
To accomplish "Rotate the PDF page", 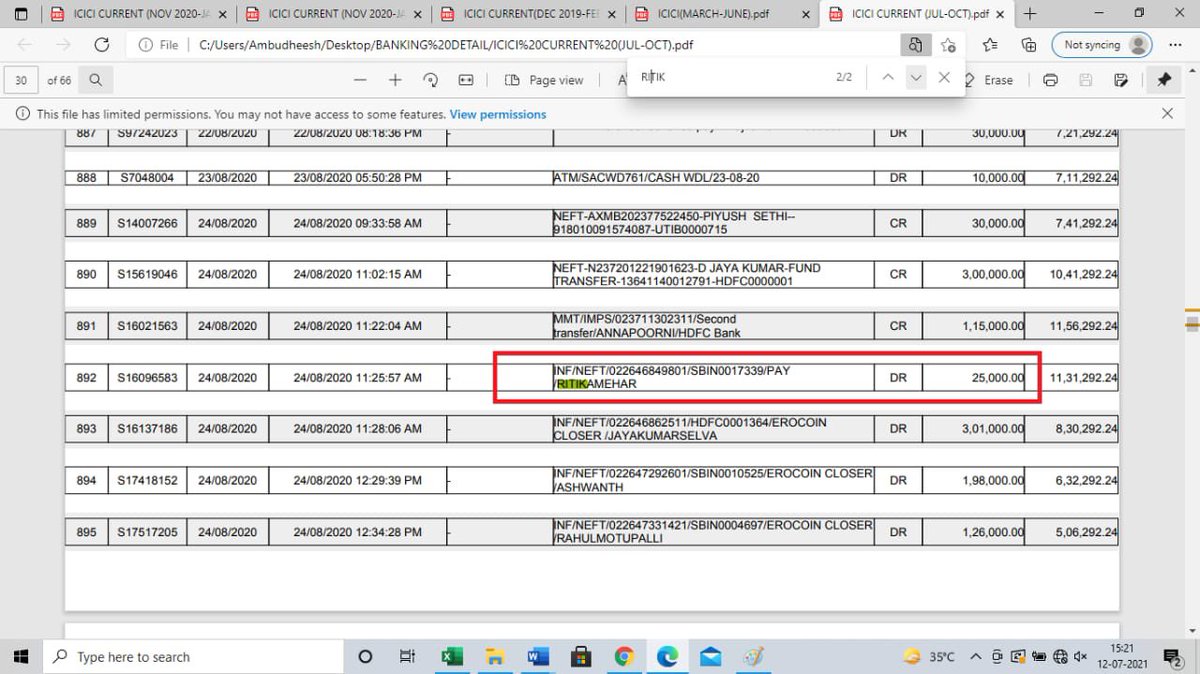I will [x=431, y=80].
